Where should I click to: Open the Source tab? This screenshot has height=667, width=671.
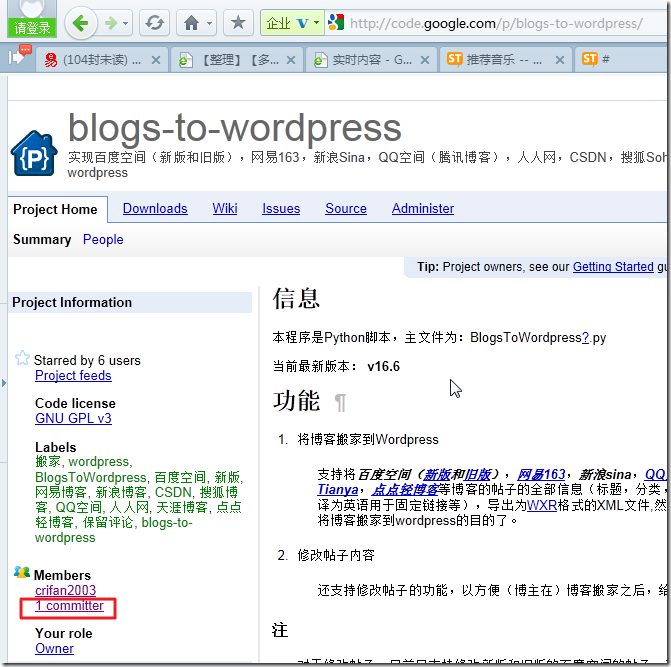pyautogui.click(x=346, y=208)
